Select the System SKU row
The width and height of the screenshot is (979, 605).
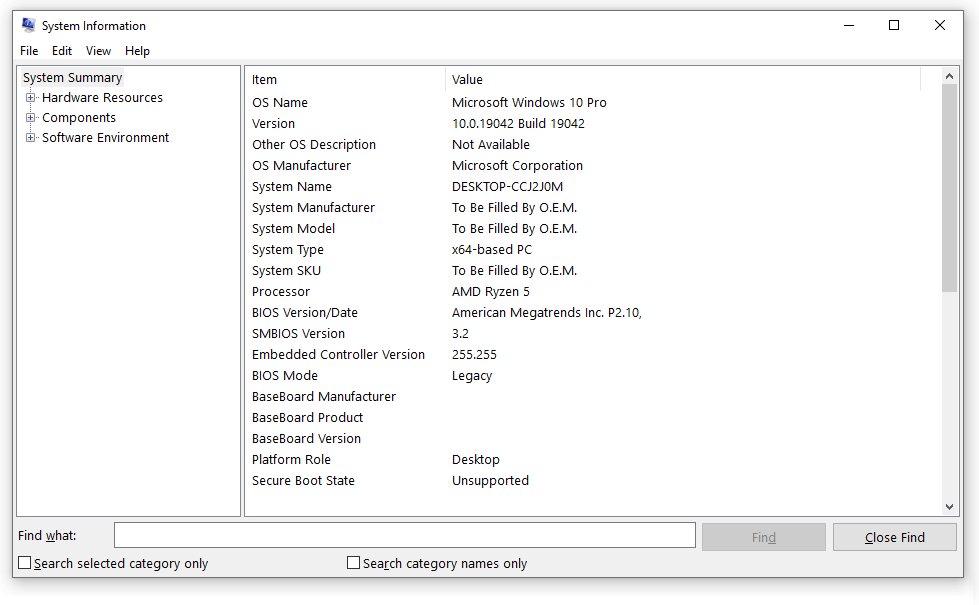tap(287, 271)
